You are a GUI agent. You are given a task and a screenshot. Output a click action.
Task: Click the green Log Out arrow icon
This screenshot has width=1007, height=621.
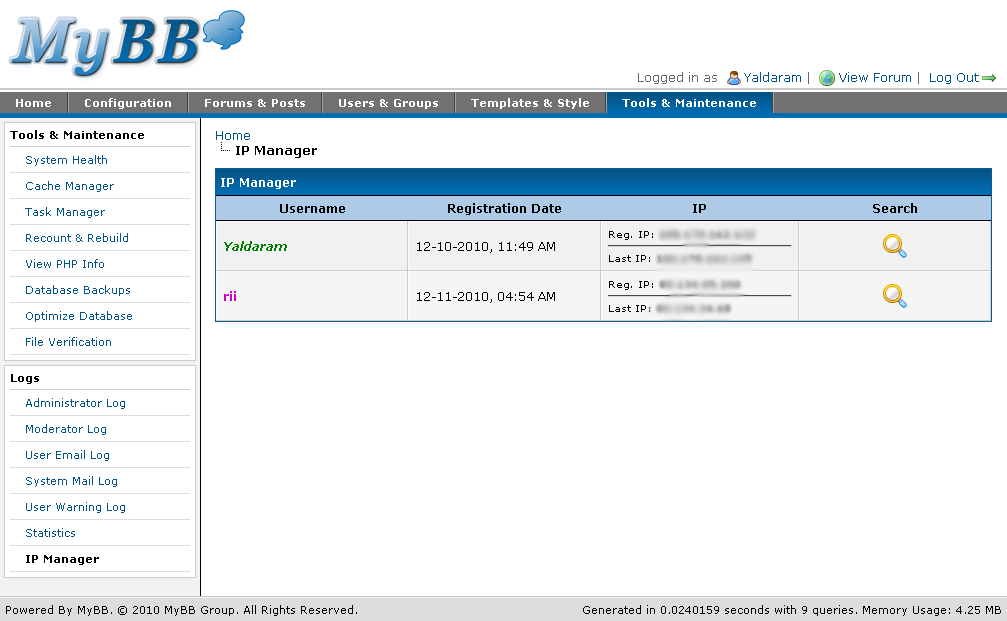tap(989, 78)
